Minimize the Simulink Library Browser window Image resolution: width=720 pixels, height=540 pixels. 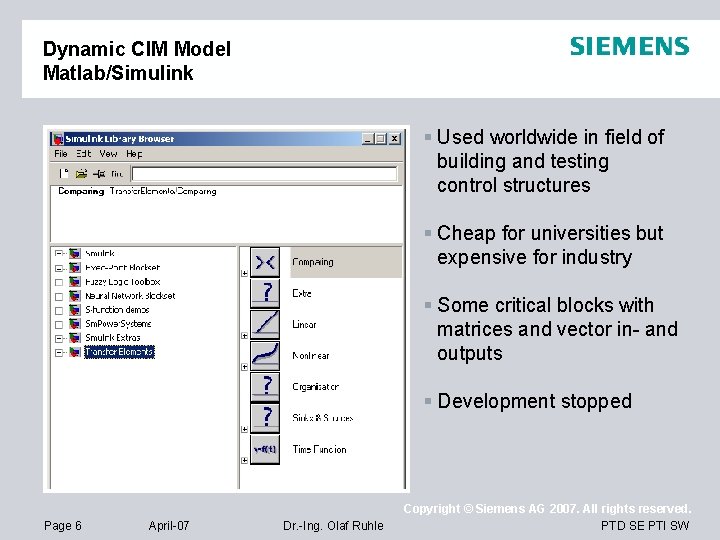tap(367, 139)
